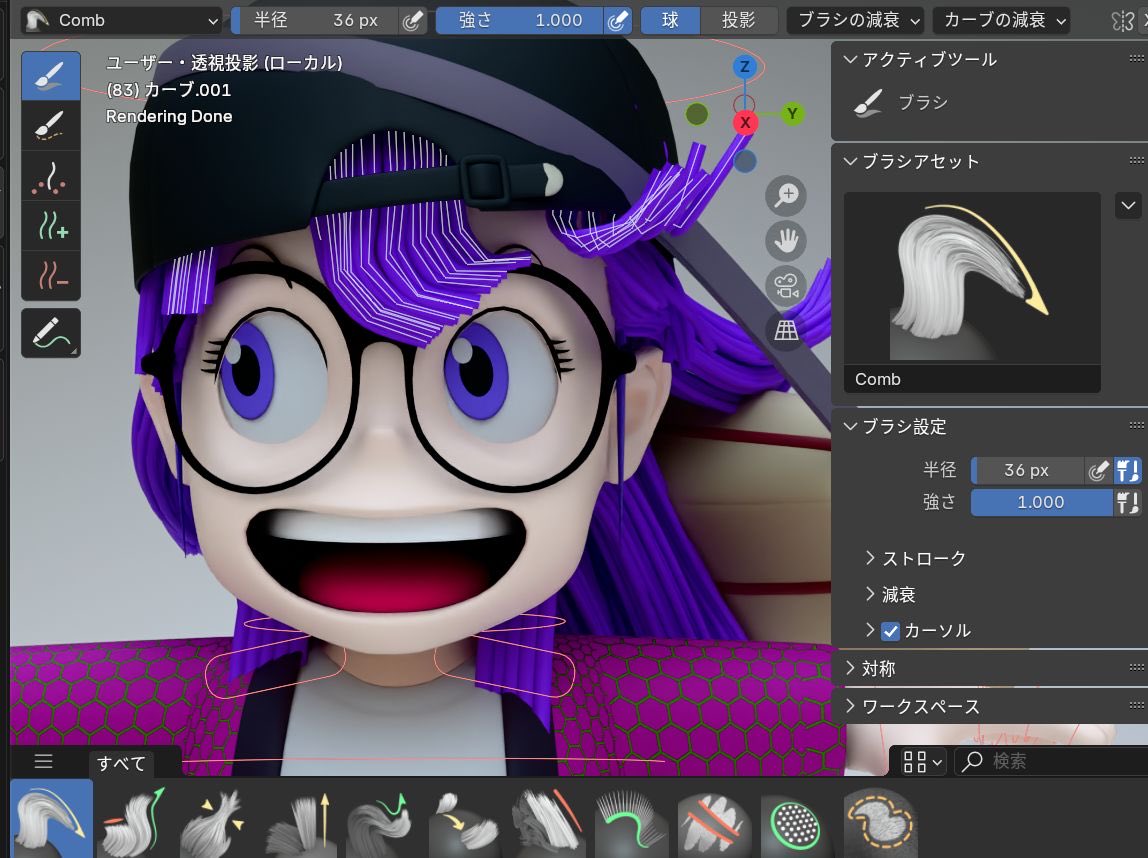Open the カーブの減衰 dropdown
This screenshot has height=858, width=1148.
(1001, 20)
